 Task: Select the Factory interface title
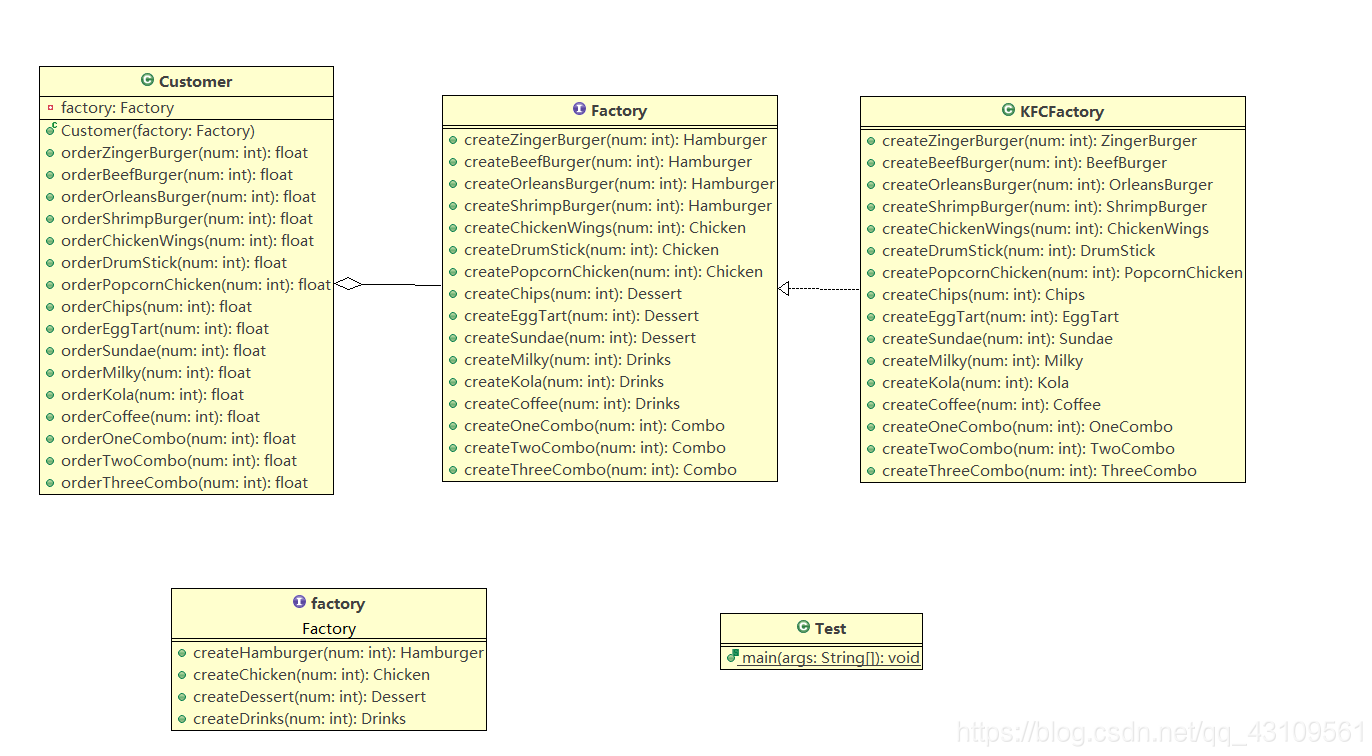(619, 110)
